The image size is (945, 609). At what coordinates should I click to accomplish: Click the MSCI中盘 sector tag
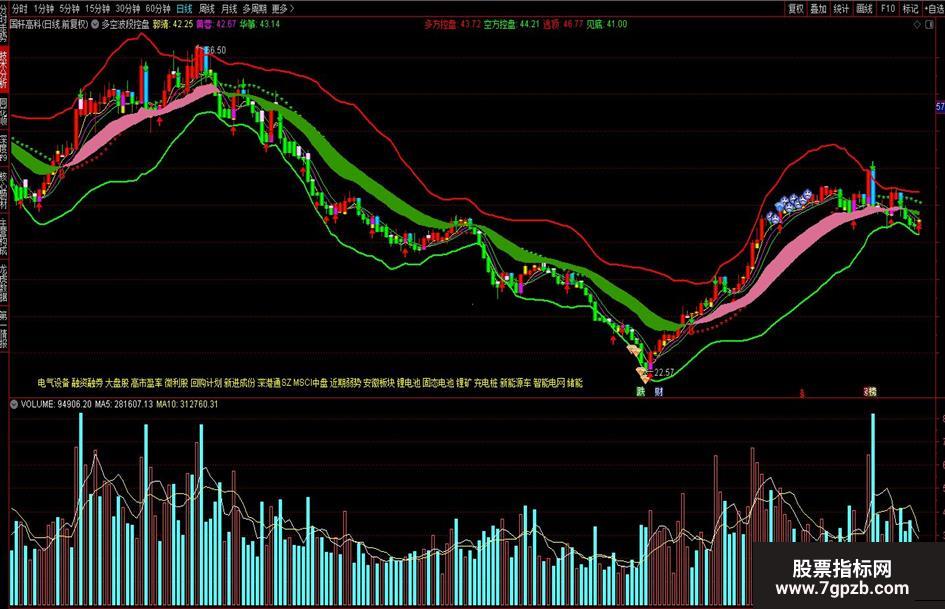[310, 383]
